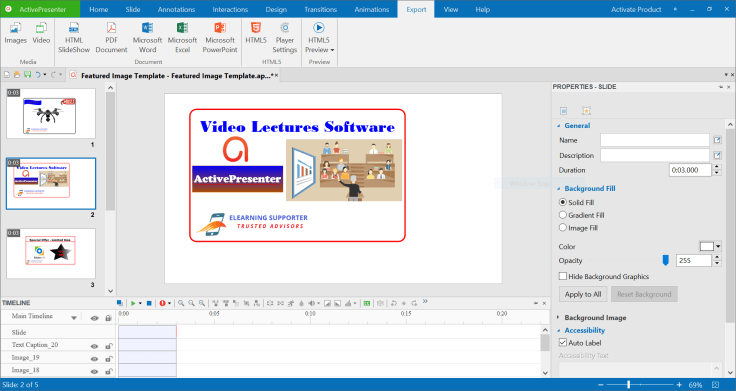
Task: Select Solid Fill radio button
Action: tap(563, 202)
